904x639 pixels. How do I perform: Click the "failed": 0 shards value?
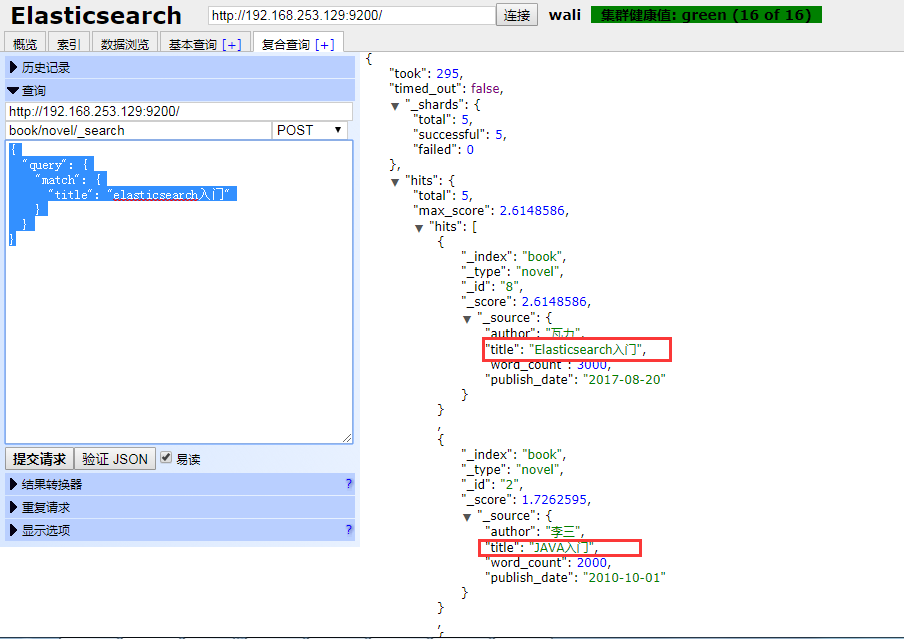coord(470,150)
